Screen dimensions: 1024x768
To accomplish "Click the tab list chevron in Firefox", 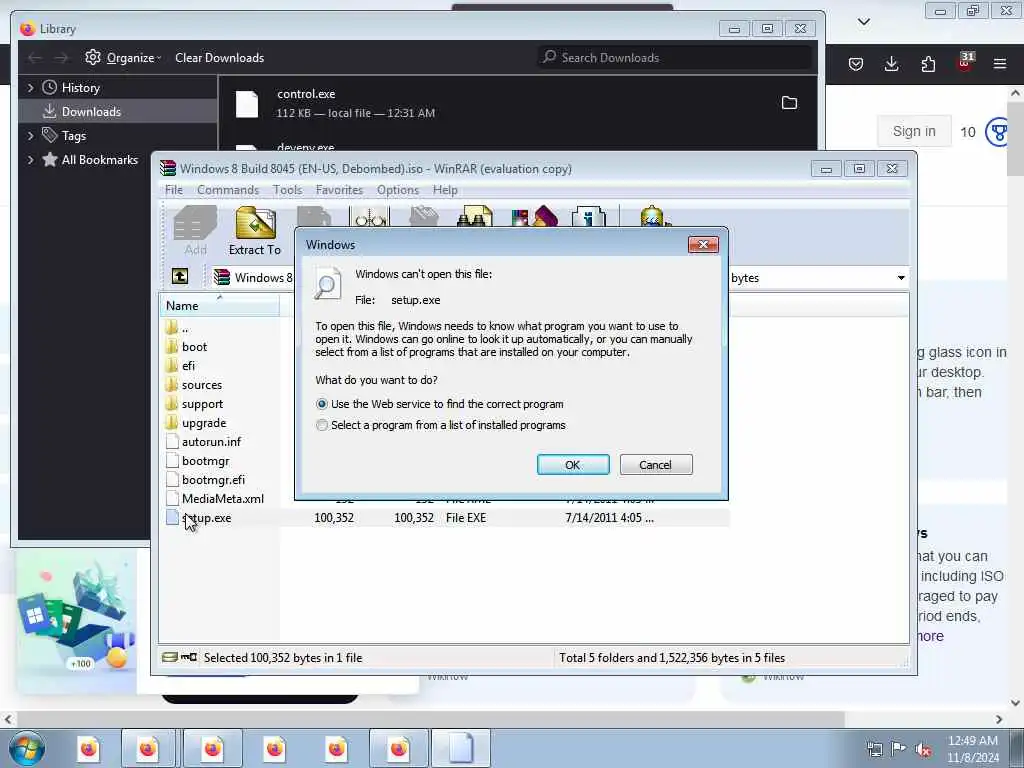I will click(x=863, y=22).
